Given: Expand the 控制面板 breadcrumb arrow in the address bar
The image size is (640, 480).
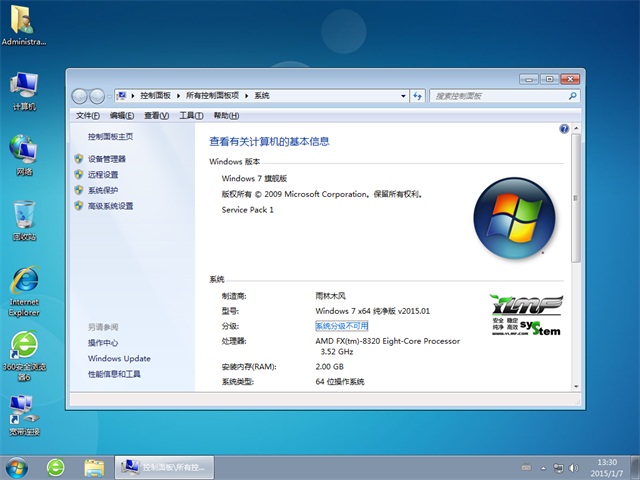Looking at the screenshot, I should [179, 96].
